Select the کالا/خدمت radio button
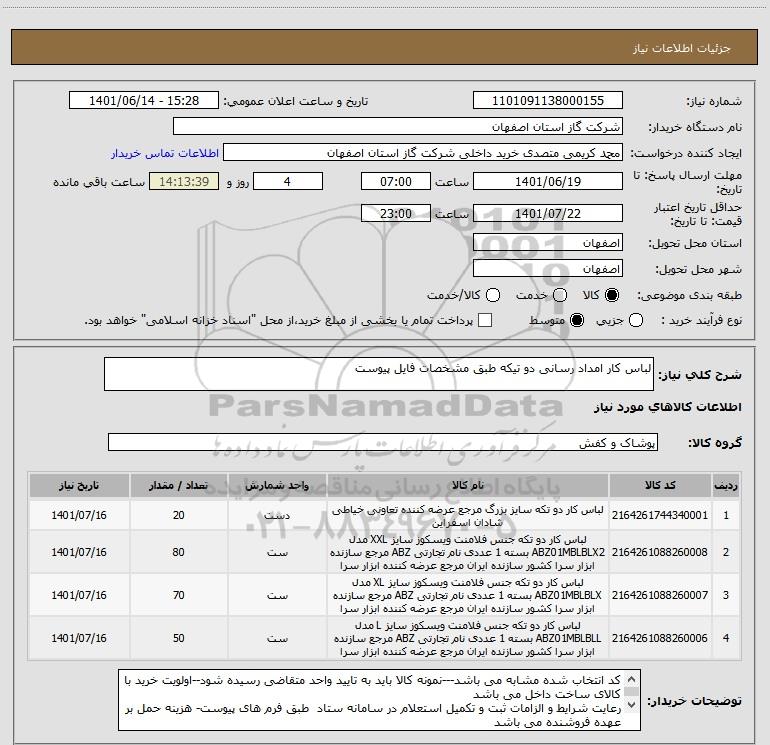The image size is (770, 745). click(x=493, y=295)
